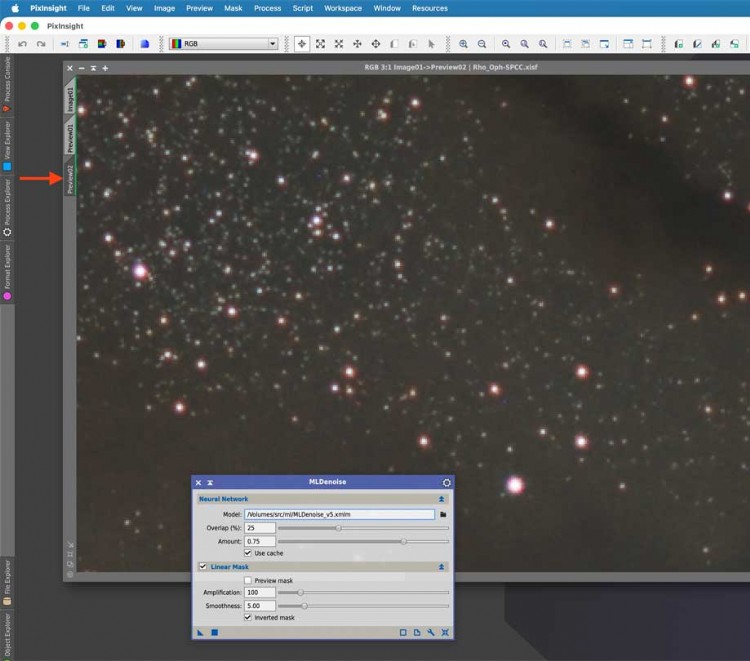The image size is (750, 661).
Task: Enable the Preview mask checkbox
Action: (x=248, y=581)
